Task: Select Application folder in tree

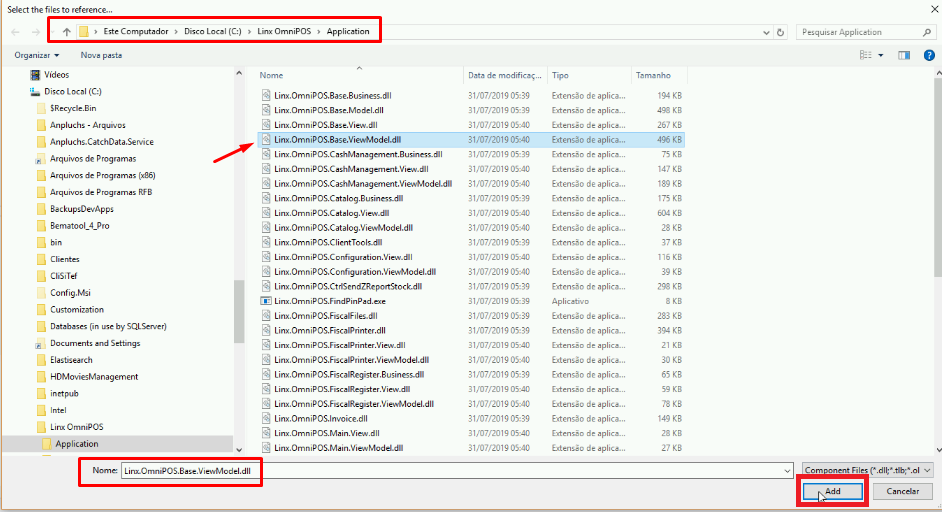Action: pos(76,444)
